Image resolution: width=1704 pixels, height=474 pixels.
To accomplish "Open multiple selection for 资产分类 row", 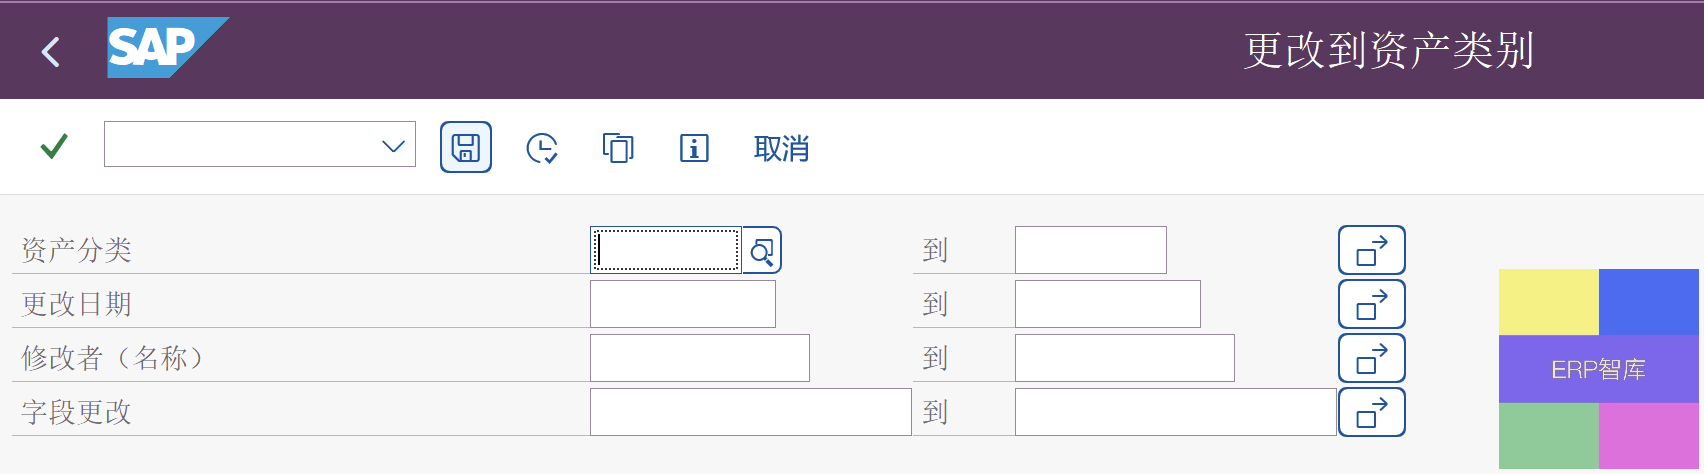I will click(x=1372, y=250).
